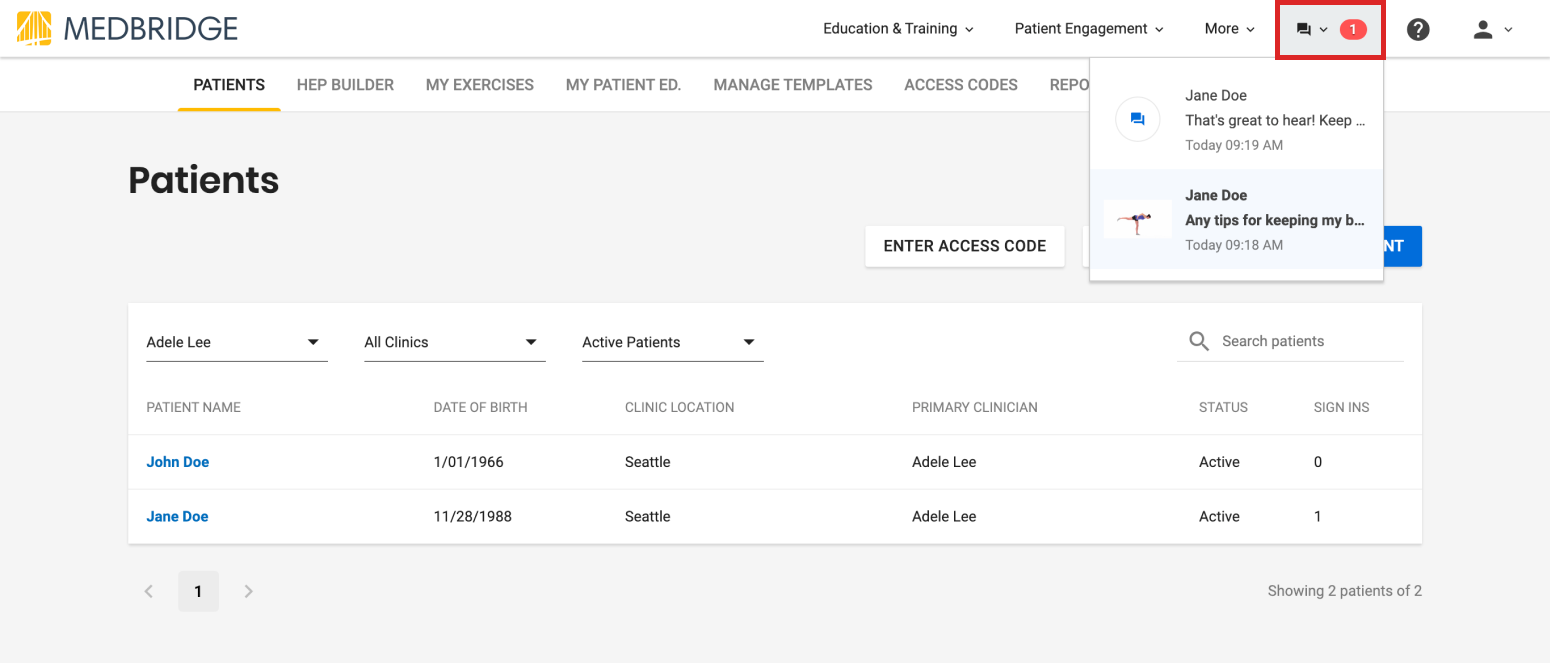Open the Adele Lee clinician dropdown
This screenshot has height=663, width=1550.
click(x=237, y=342)
